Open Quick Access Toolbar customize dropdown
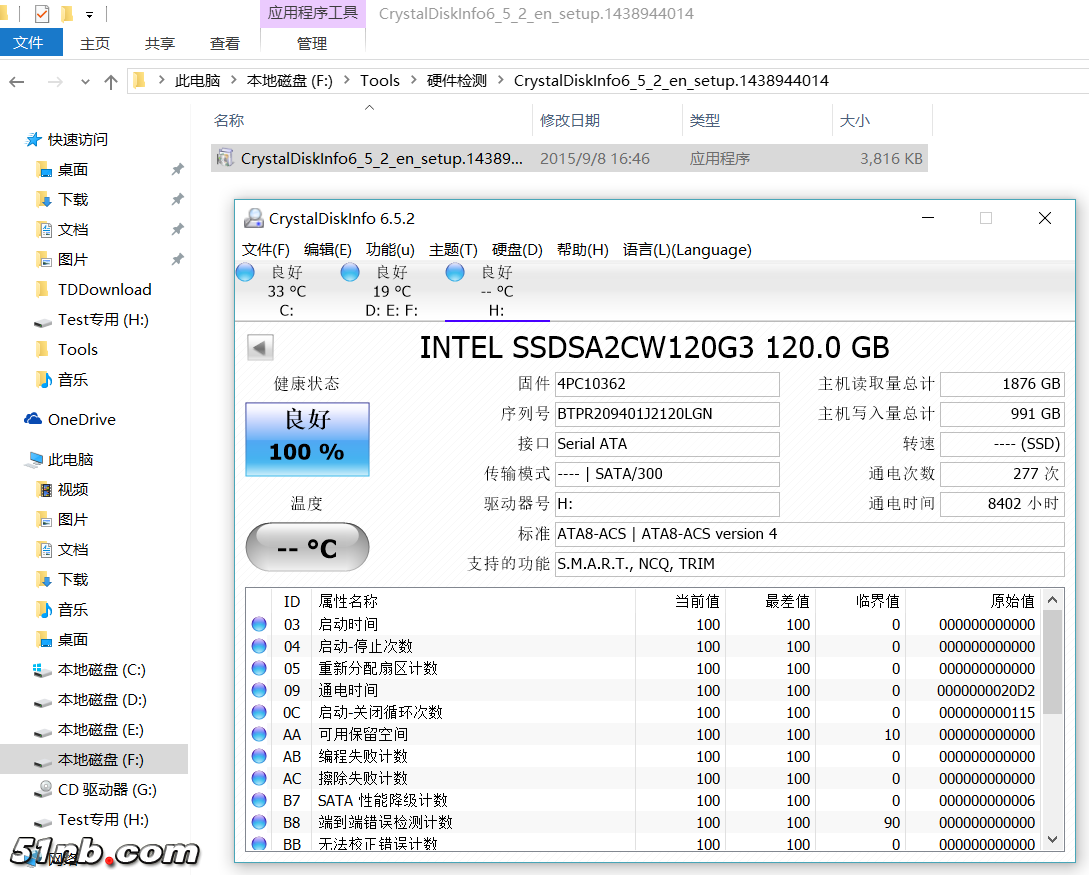This screenshot has height=875, width=1089. (x=90, y=14)
